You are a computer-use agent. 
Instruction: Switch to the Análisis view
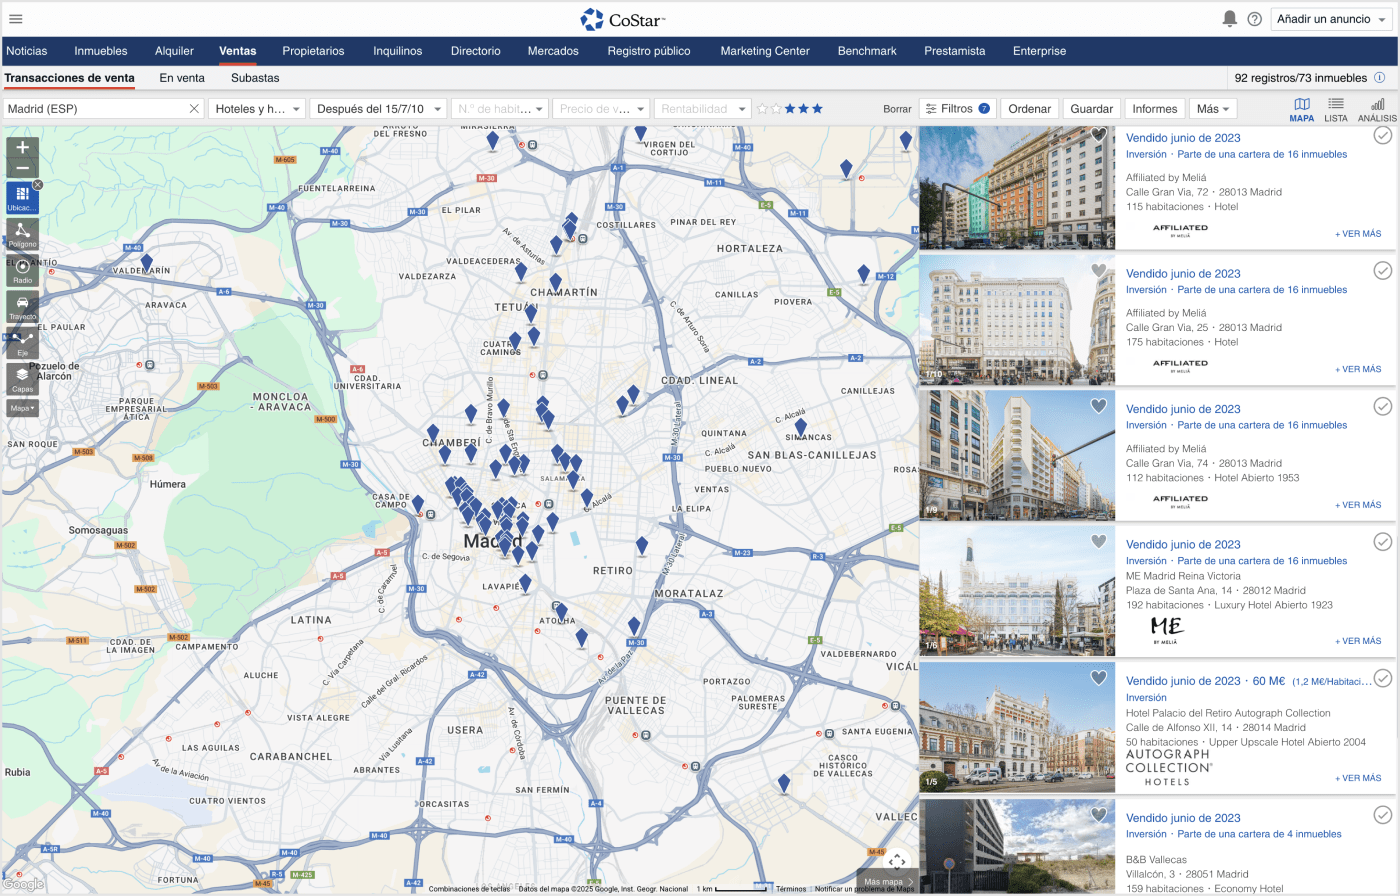point(1377,109)
